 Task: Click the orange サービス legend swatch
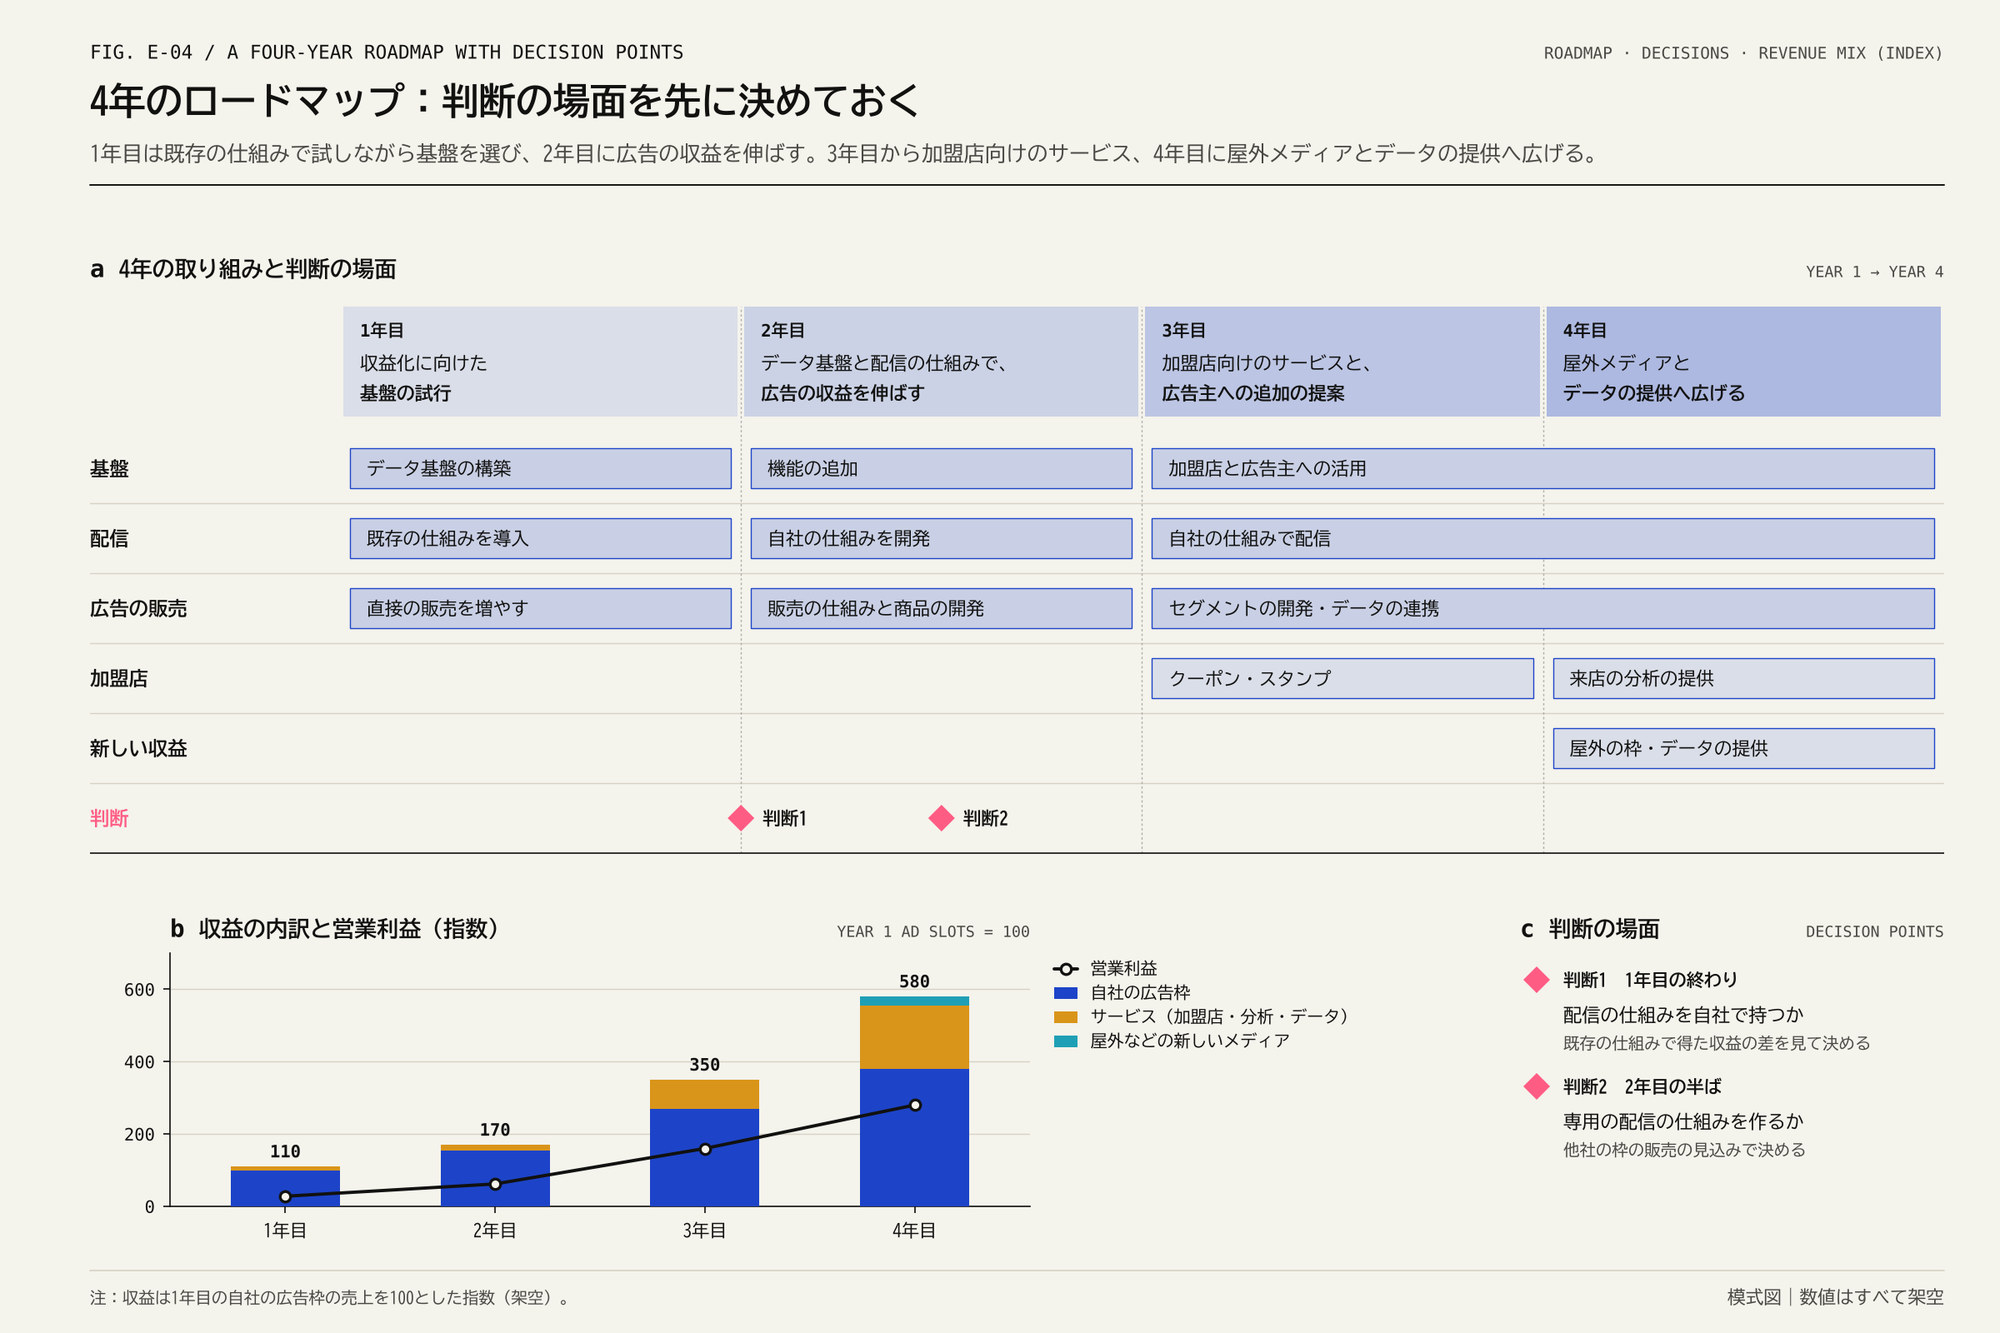point(1066,1017)
